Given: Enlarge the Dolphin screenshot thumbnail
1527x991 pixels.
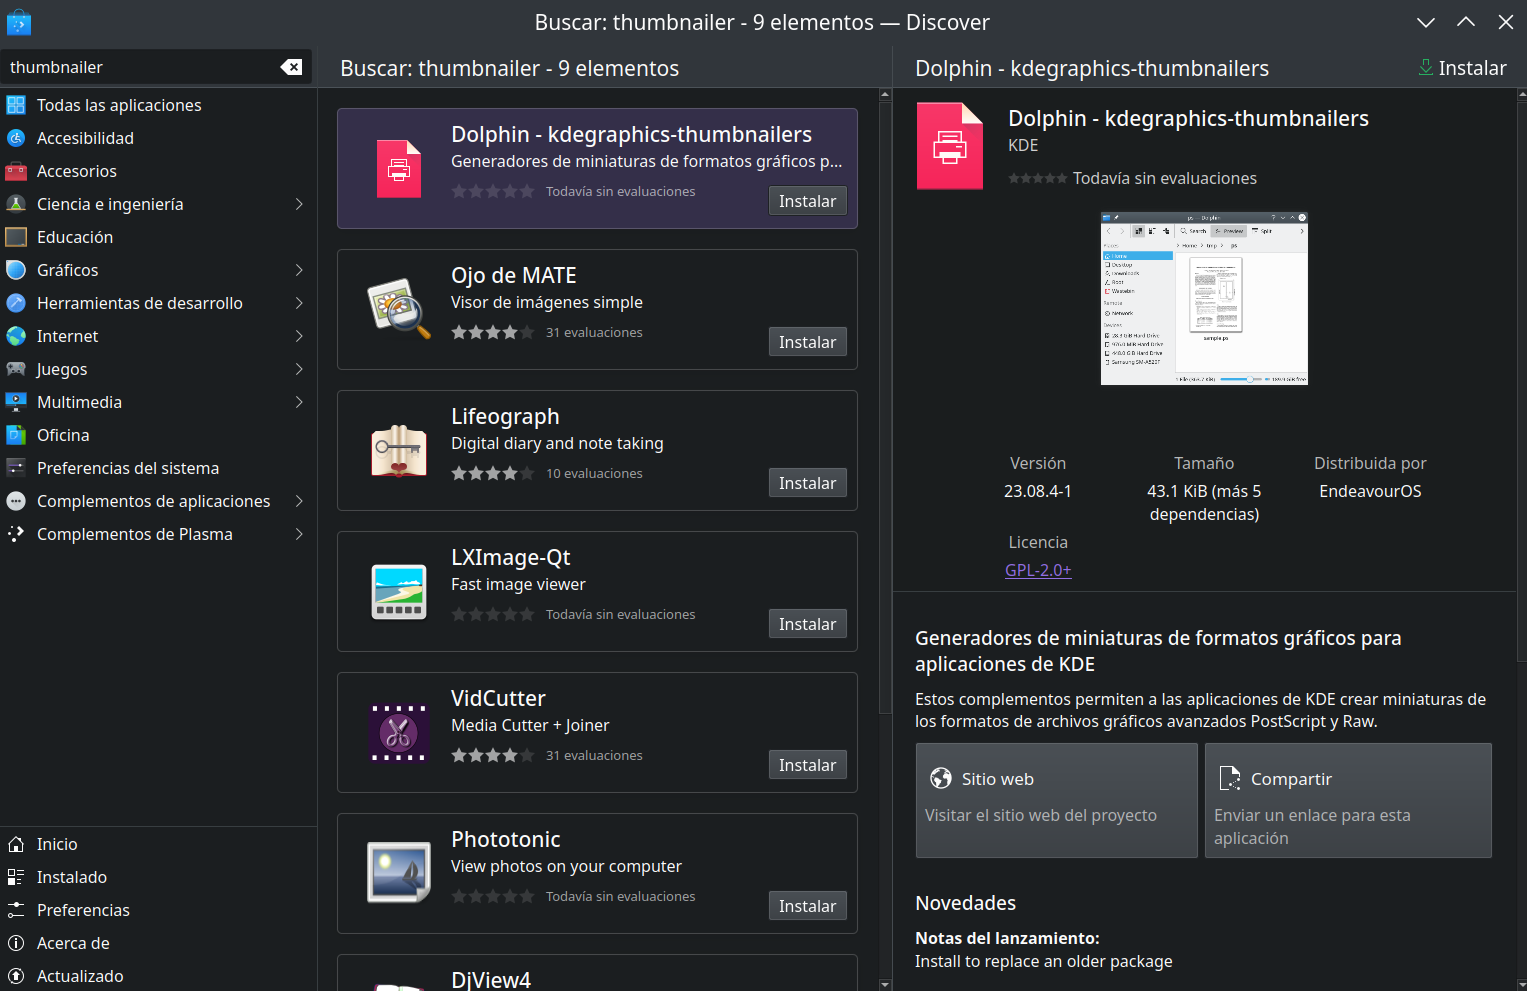Looking at the screenshot, I should tap(1204, 298).
